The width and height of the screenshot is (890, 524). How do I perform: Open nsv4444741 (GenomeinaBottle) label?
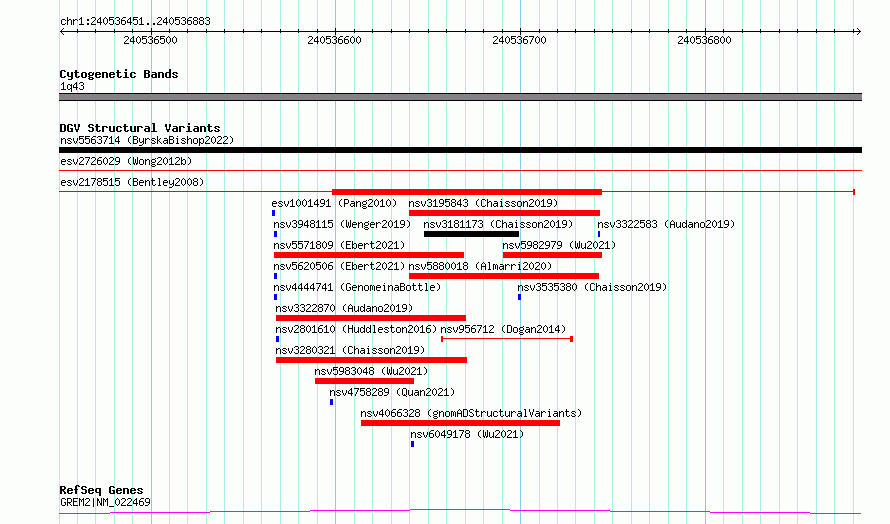tap(358, 287)
